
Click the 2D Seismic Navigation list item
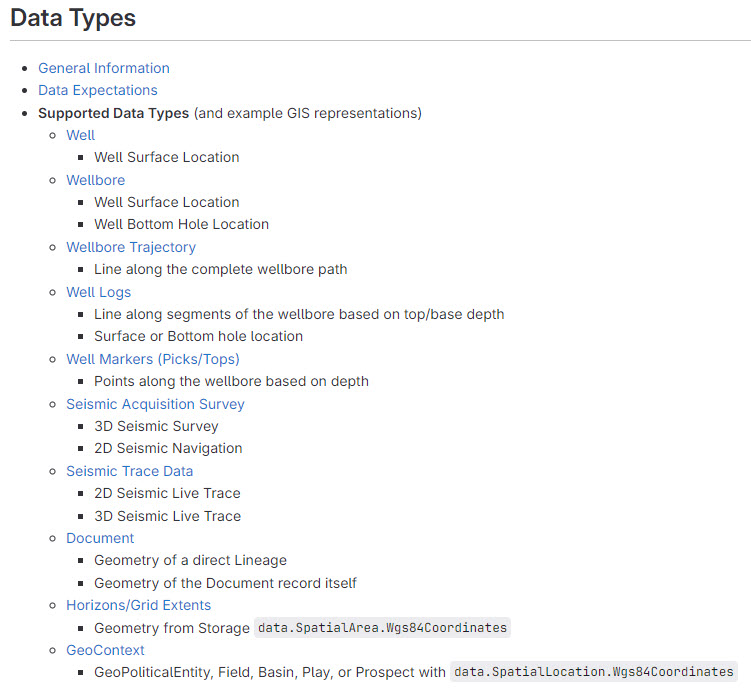[x=168, y=448]
